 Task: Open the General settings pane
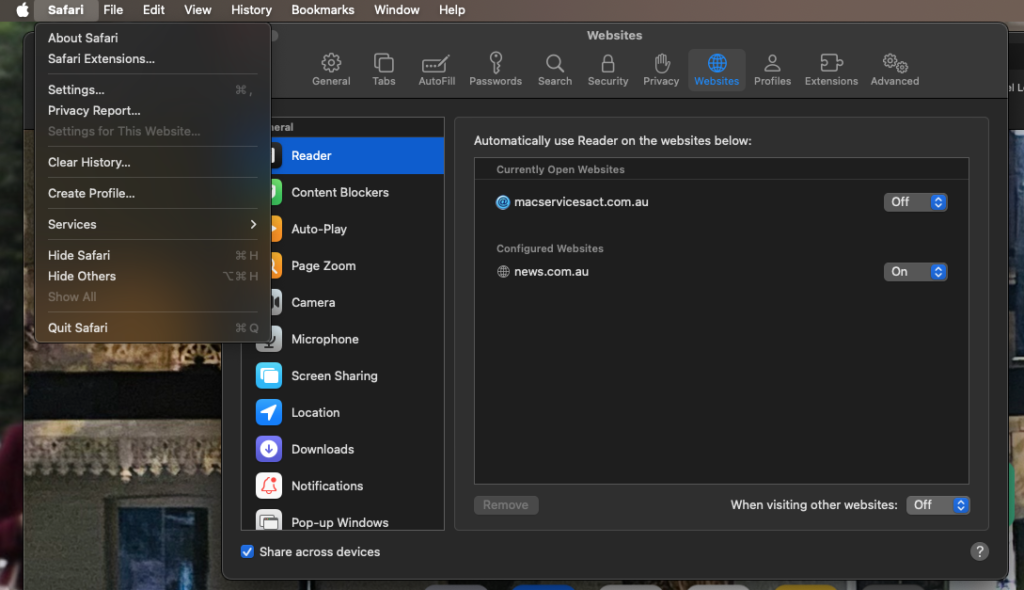point(331,69)
